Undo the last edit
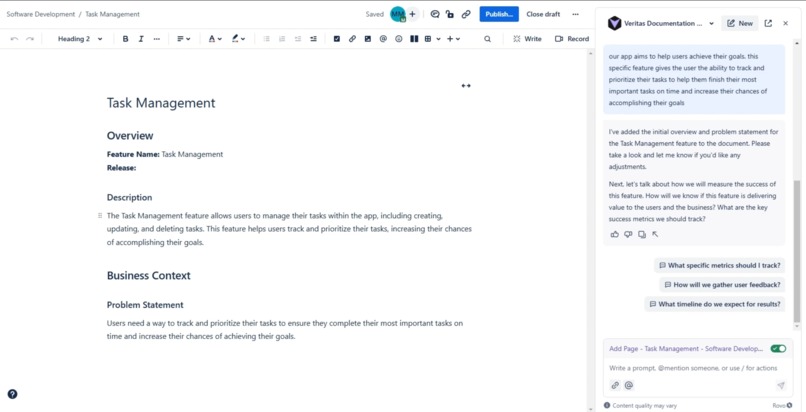This screenshot has width=806, height=412. tap(14, 39)
